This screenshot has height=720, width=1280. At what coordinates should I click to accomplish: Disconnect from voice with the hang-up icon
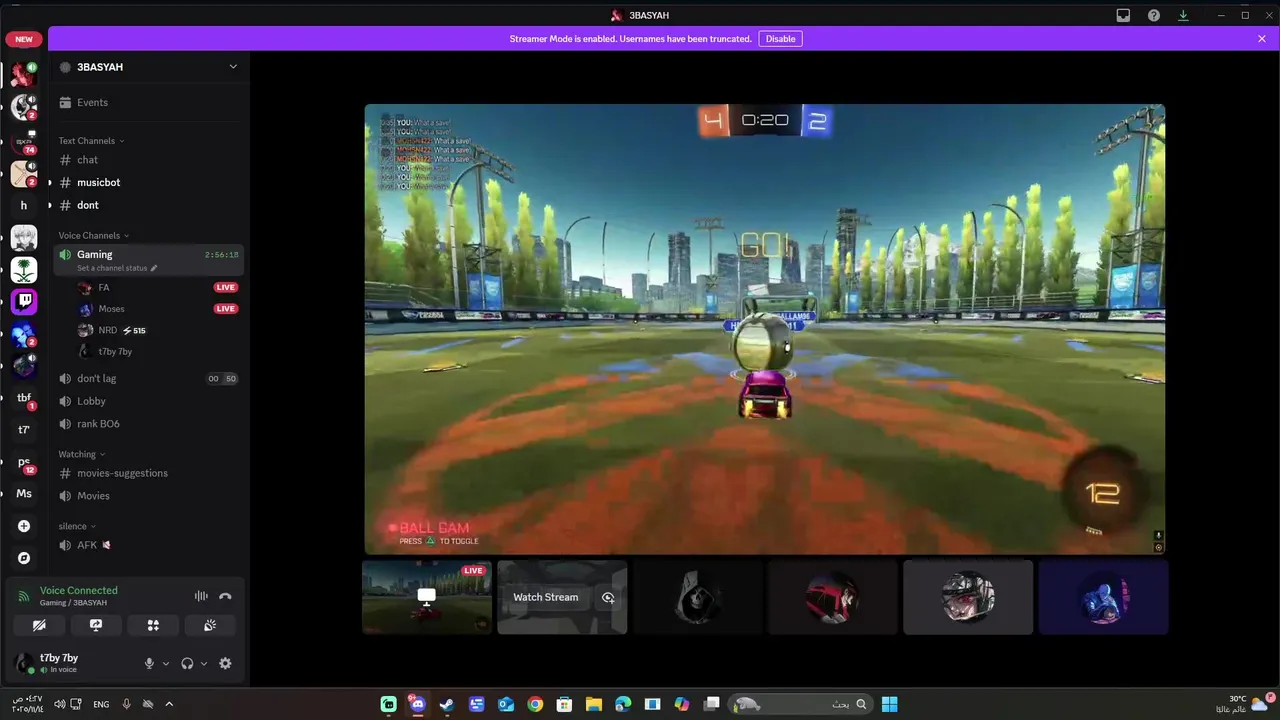pos(225,596)
